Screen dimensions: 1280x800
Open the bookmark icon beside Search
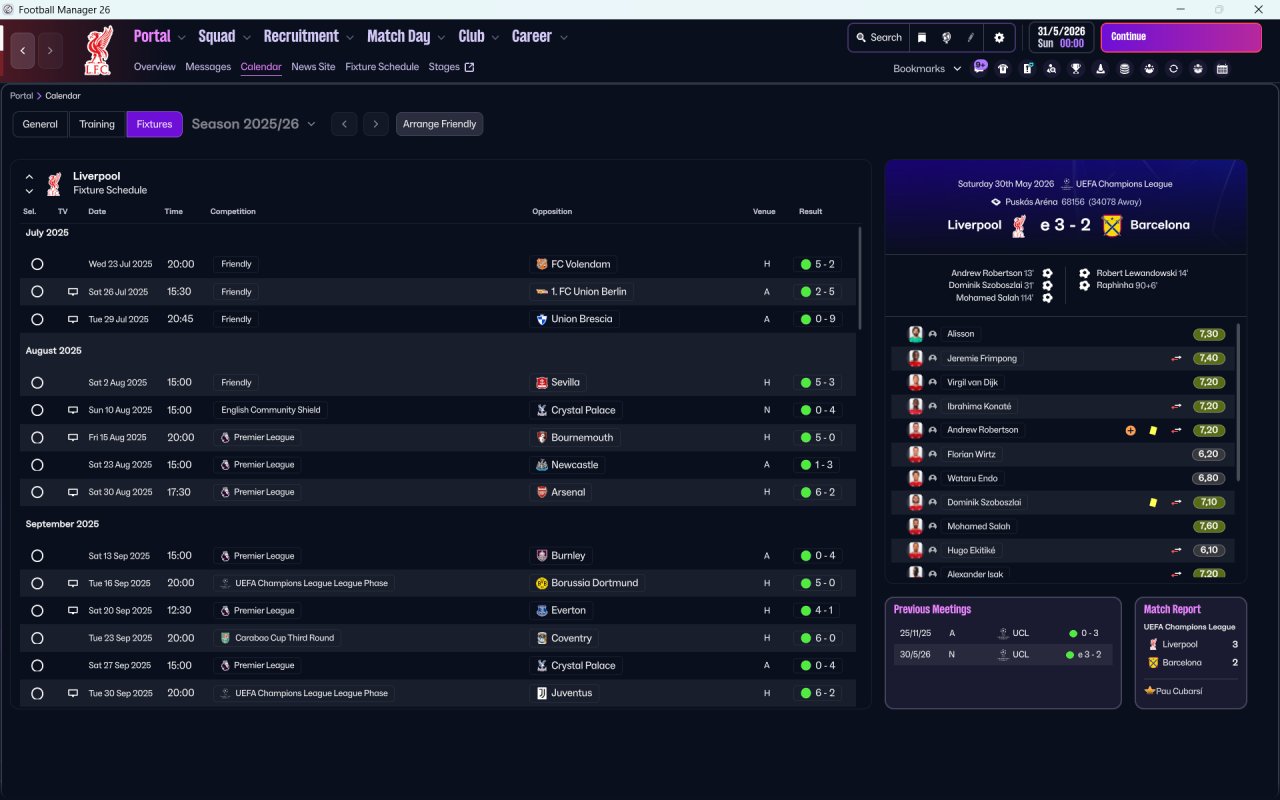[922, 37]
